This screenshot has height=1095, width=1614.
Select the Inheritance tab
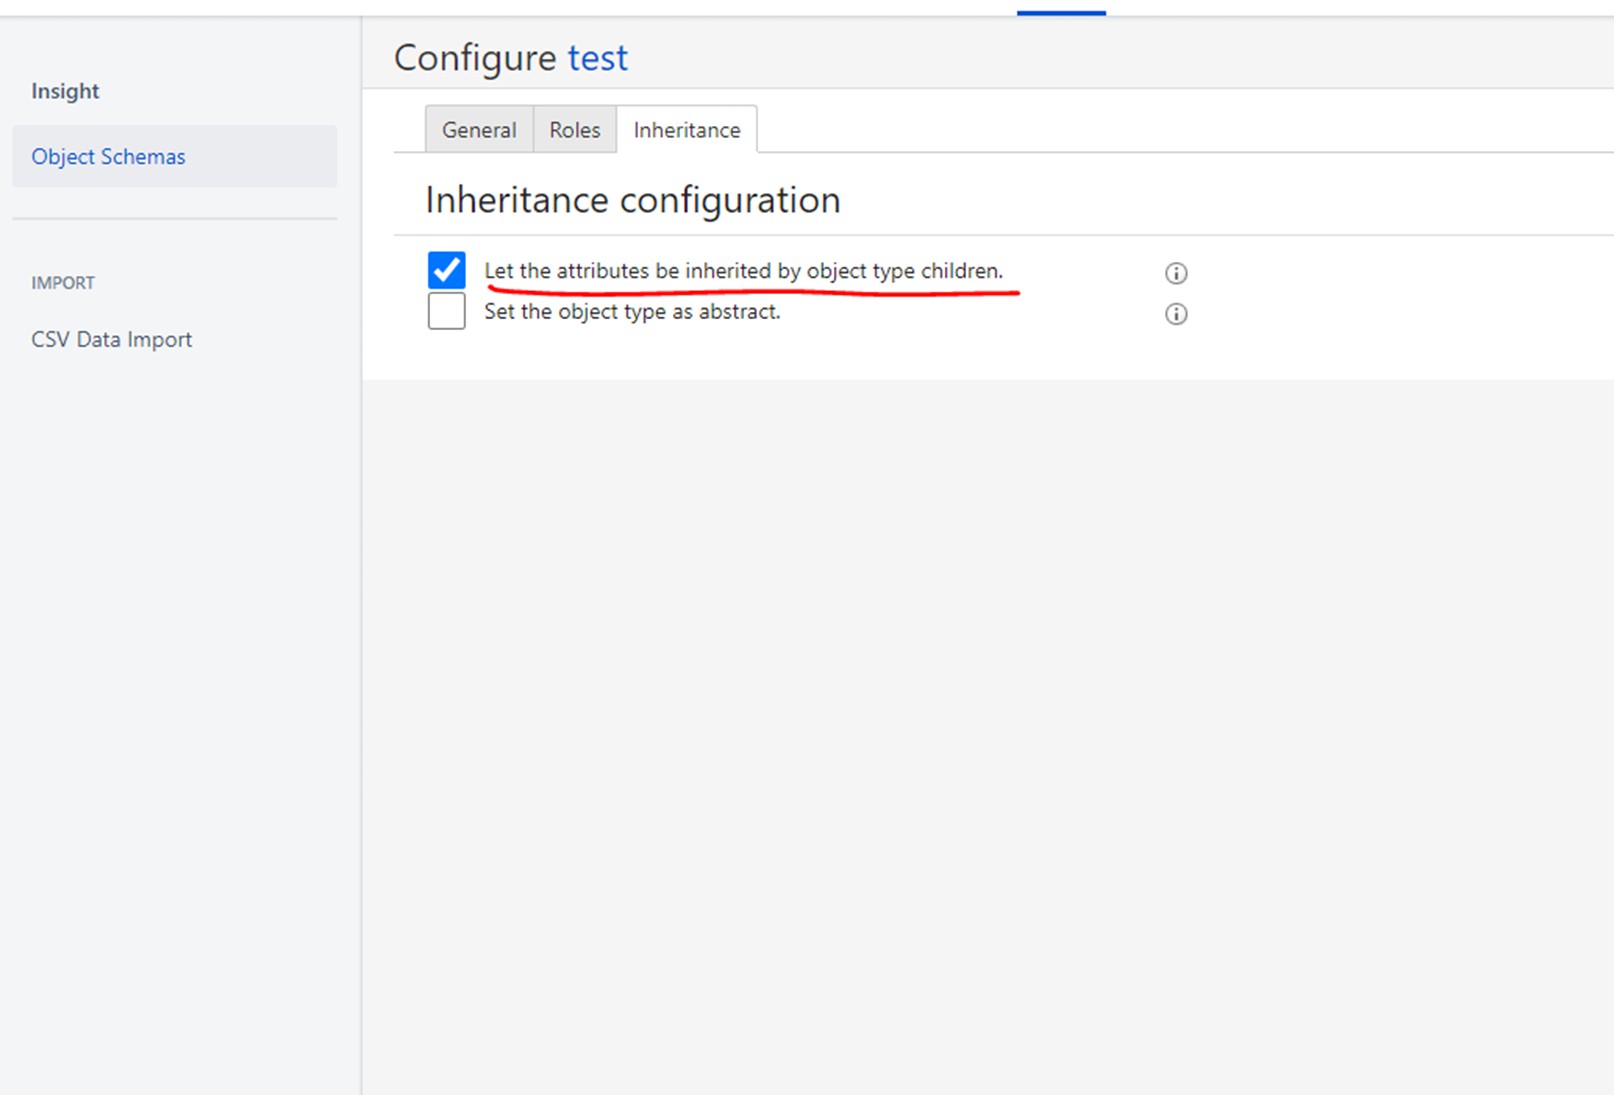[687, 130]
